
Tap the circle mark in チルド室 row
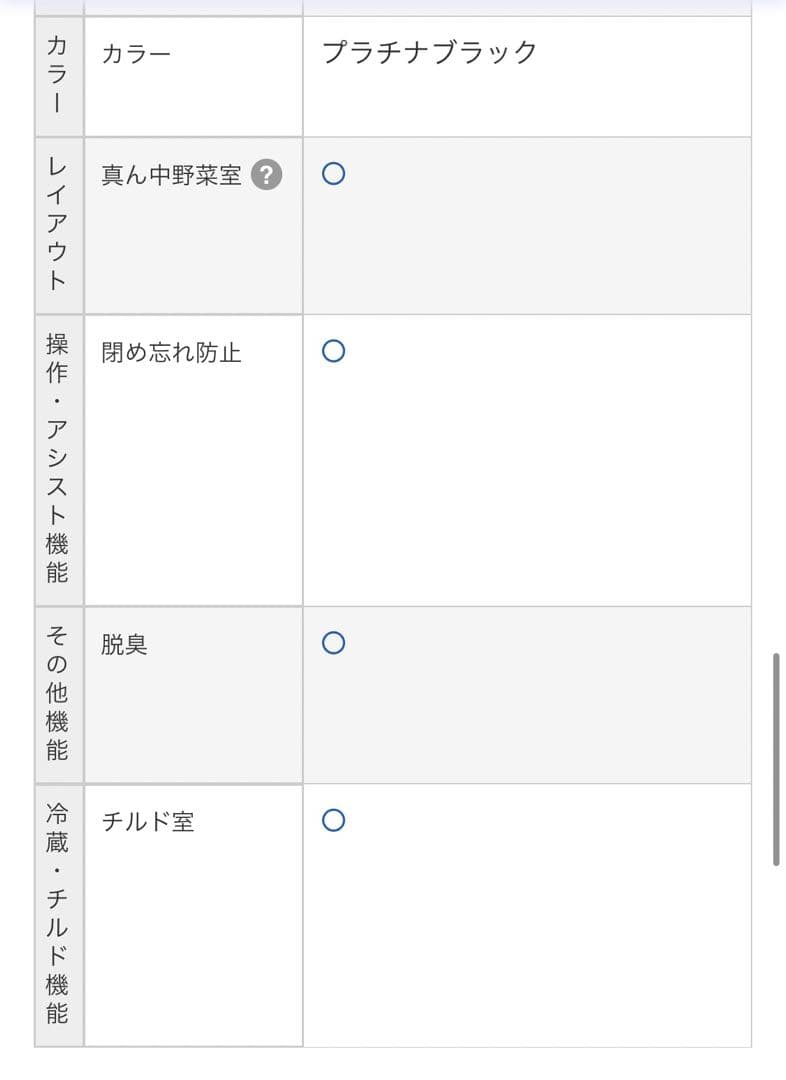point(334,821)
